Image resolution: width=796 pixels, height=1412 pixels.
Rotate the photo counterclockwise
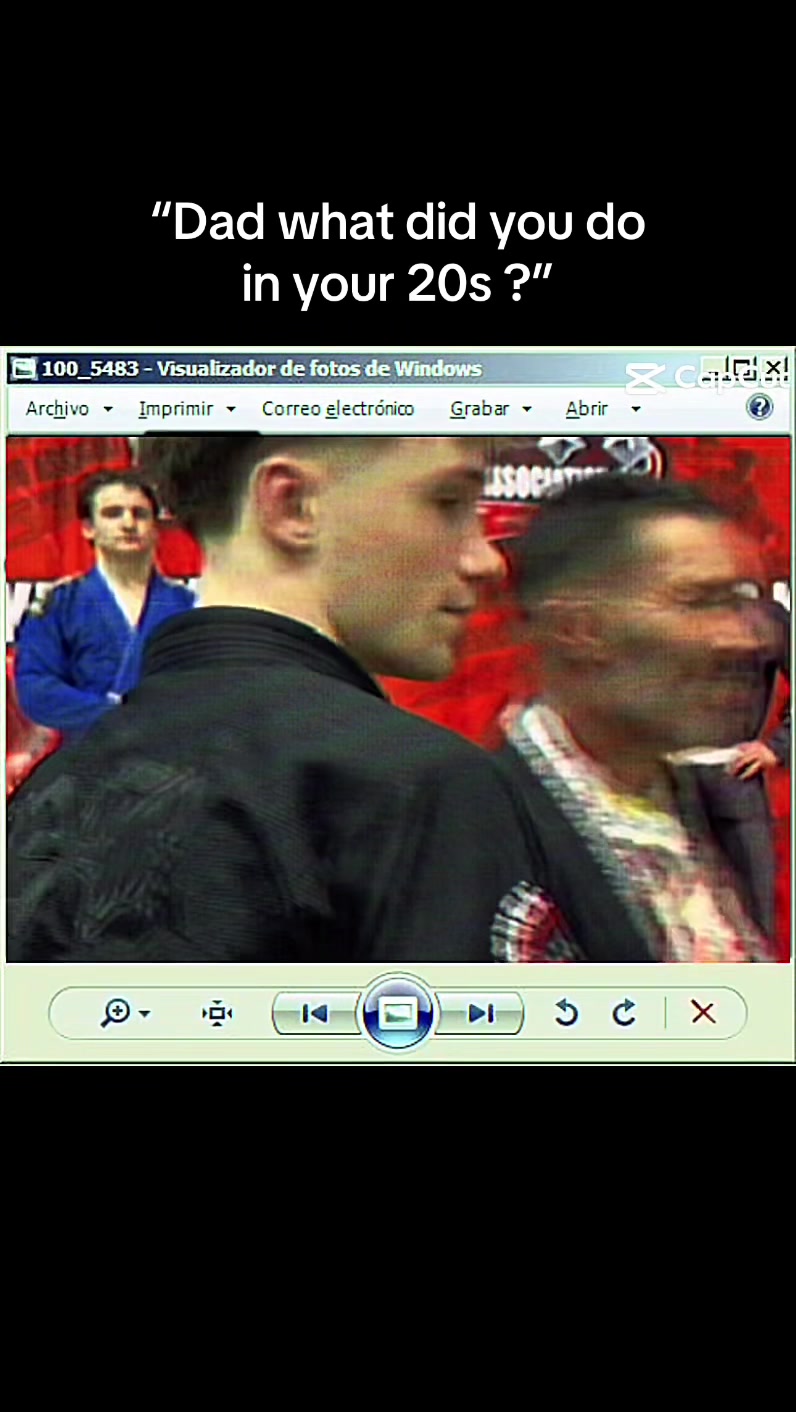coord(566,1014)
